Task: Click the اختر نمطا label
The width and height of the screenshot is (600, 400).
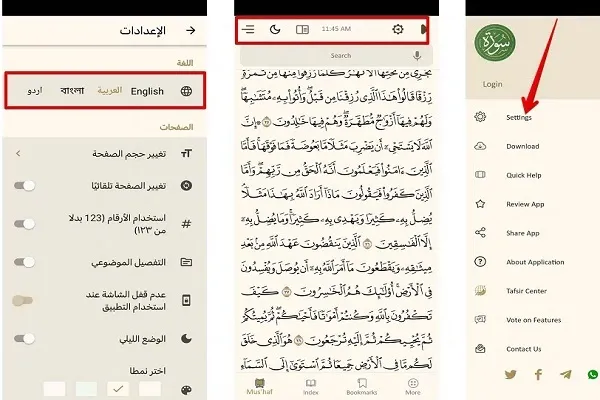Action: pyautogui.click(x=147, y=371)
